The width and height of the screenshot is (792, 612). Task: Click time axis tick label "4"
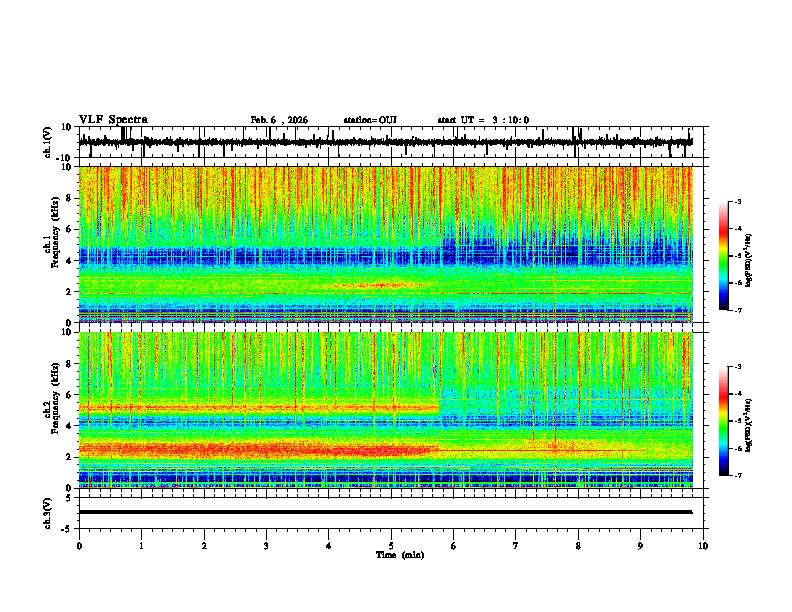click(x=329, y=546)
